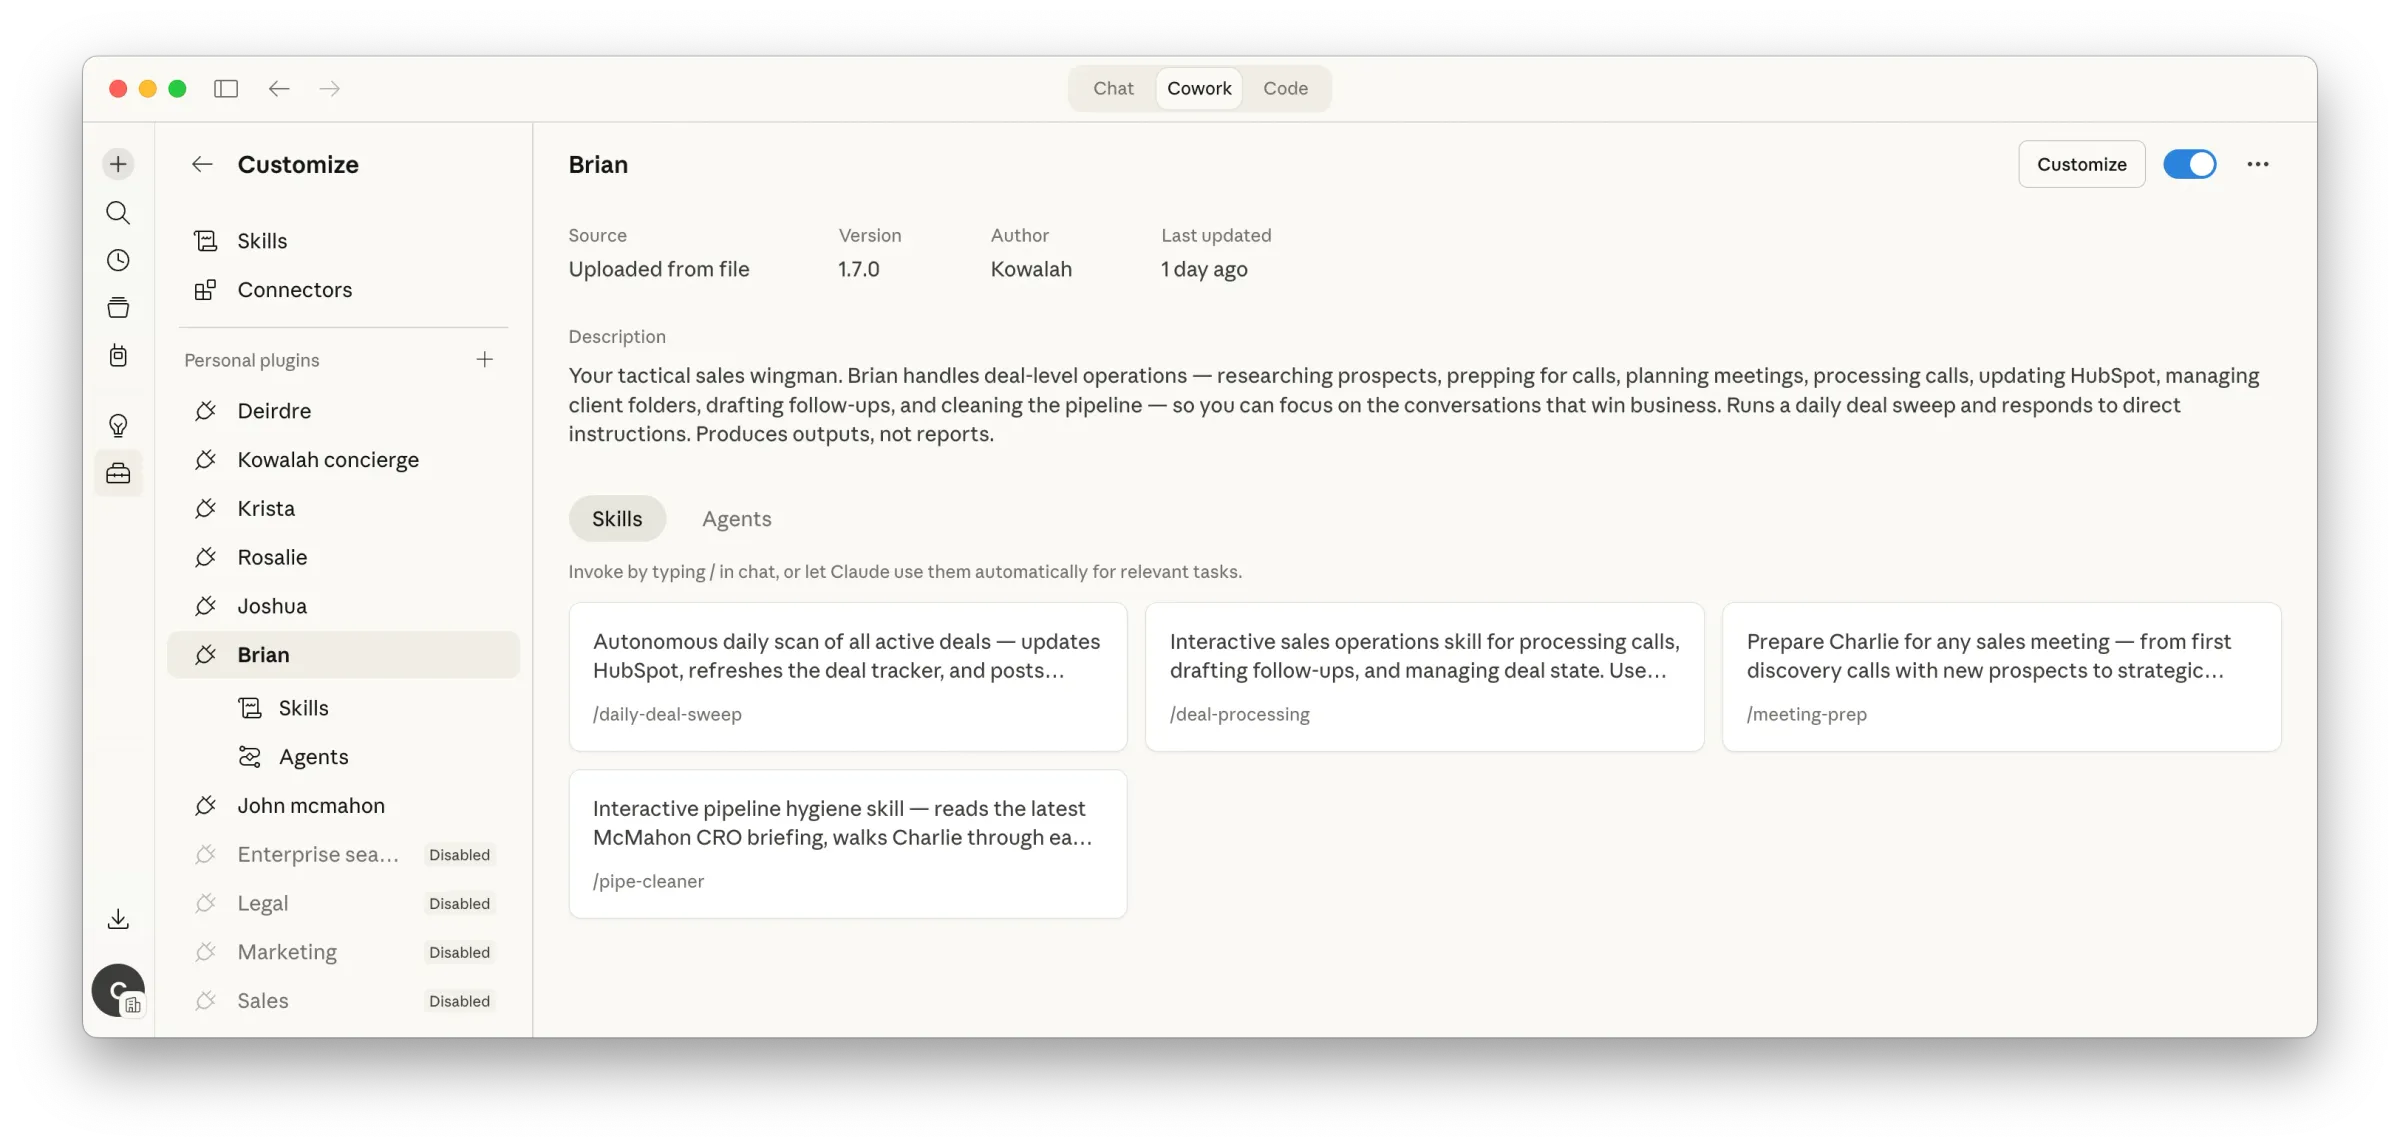Collapse the Brian plugin tree item

coord(263,655)
